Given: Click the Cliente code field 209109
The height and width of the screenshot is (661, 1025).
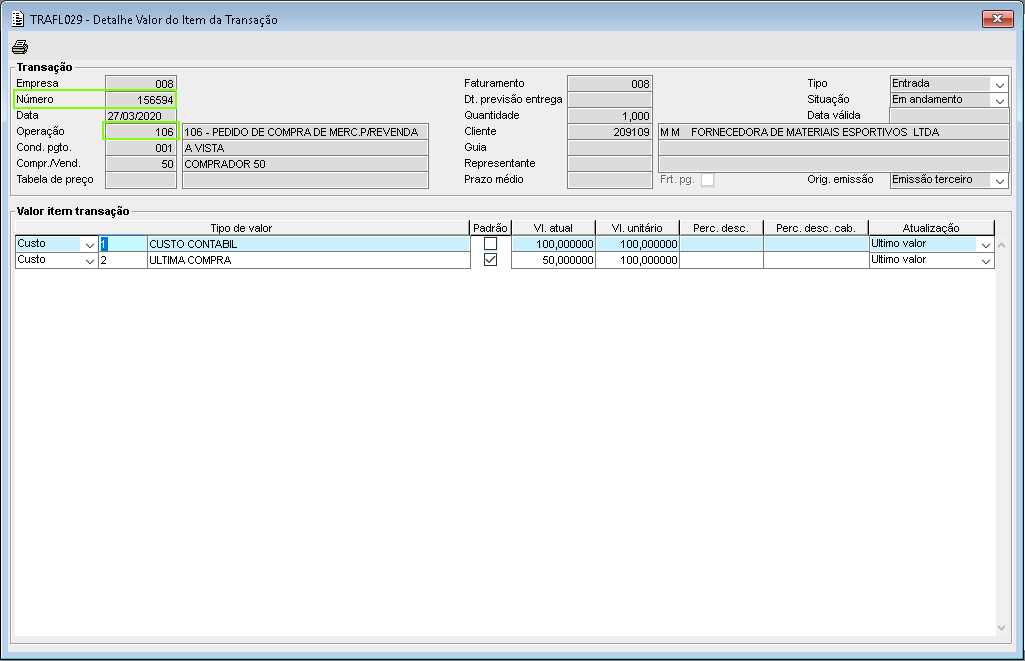Looking at the screenshot, I should click(609, 132).
